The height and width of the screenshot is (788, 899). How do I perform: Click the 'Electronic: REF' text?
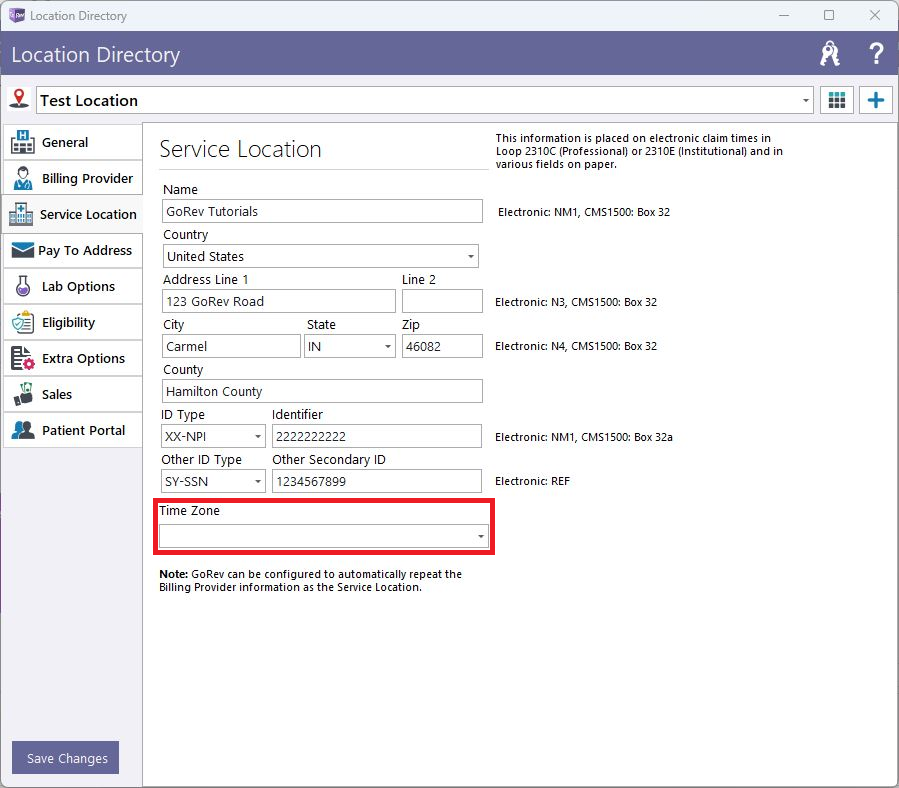coord(532,481)
